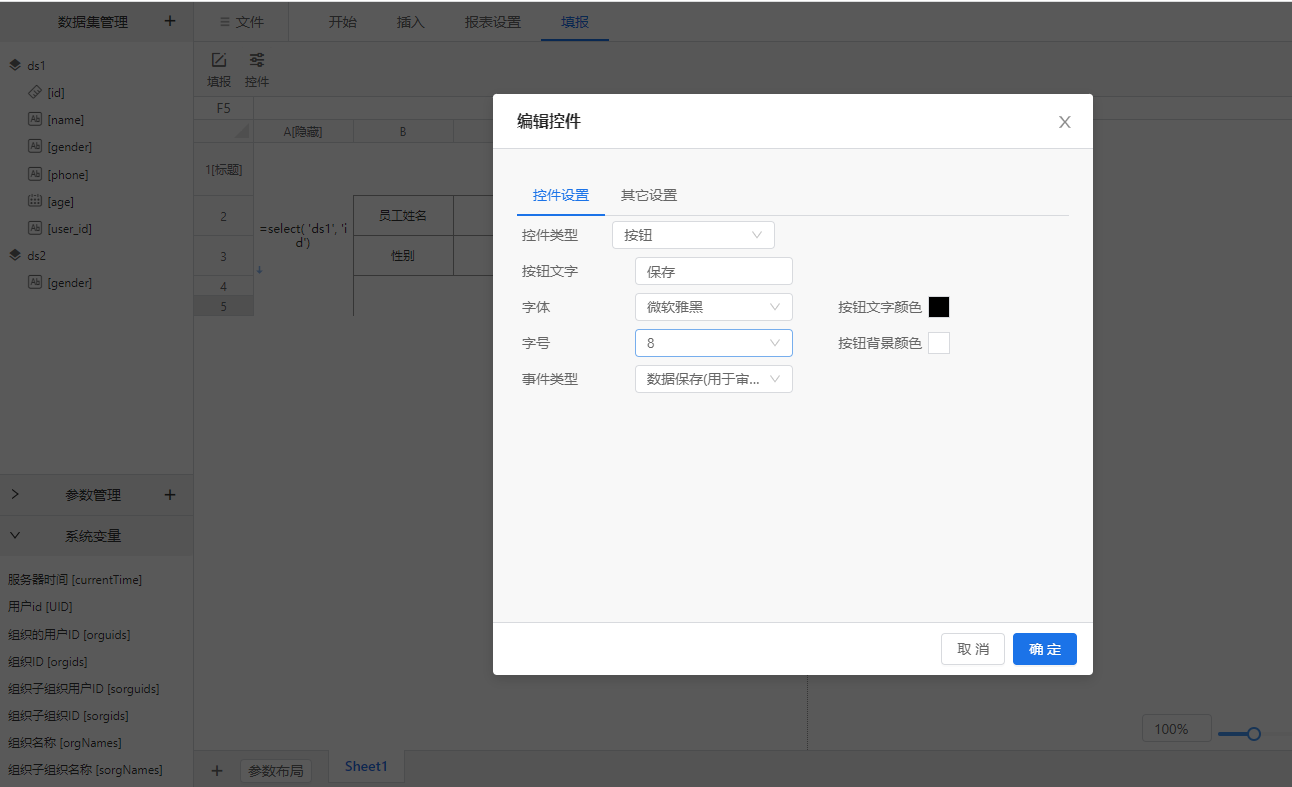Viewport: 1292px width, 787px height.
Task: Select column header A[隐藏]
Action: click(x=303, y=131)
